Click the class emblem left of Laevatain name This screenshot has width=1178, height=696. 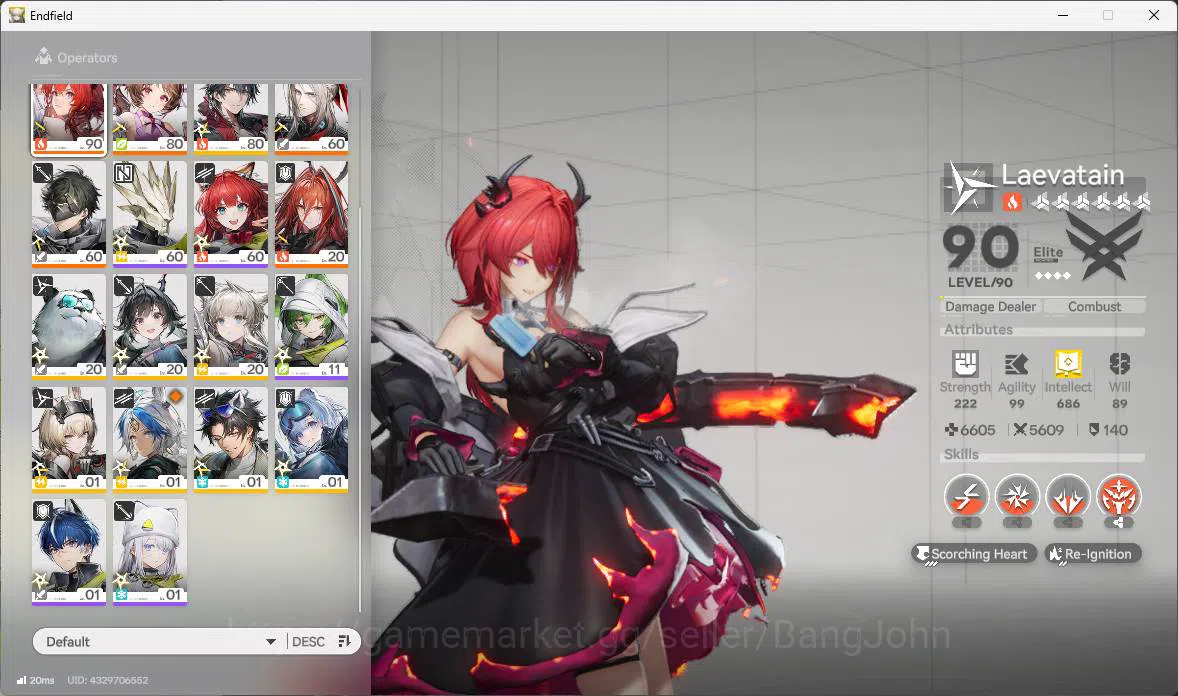tap(969, 187)
